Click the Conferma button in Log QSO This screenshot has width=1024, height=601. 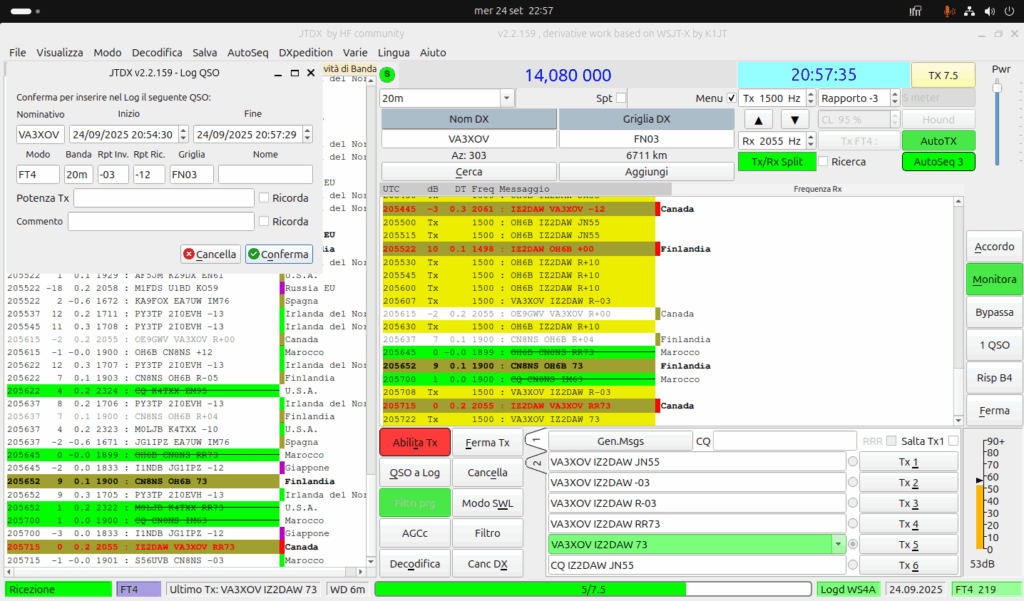pos(279,254)
